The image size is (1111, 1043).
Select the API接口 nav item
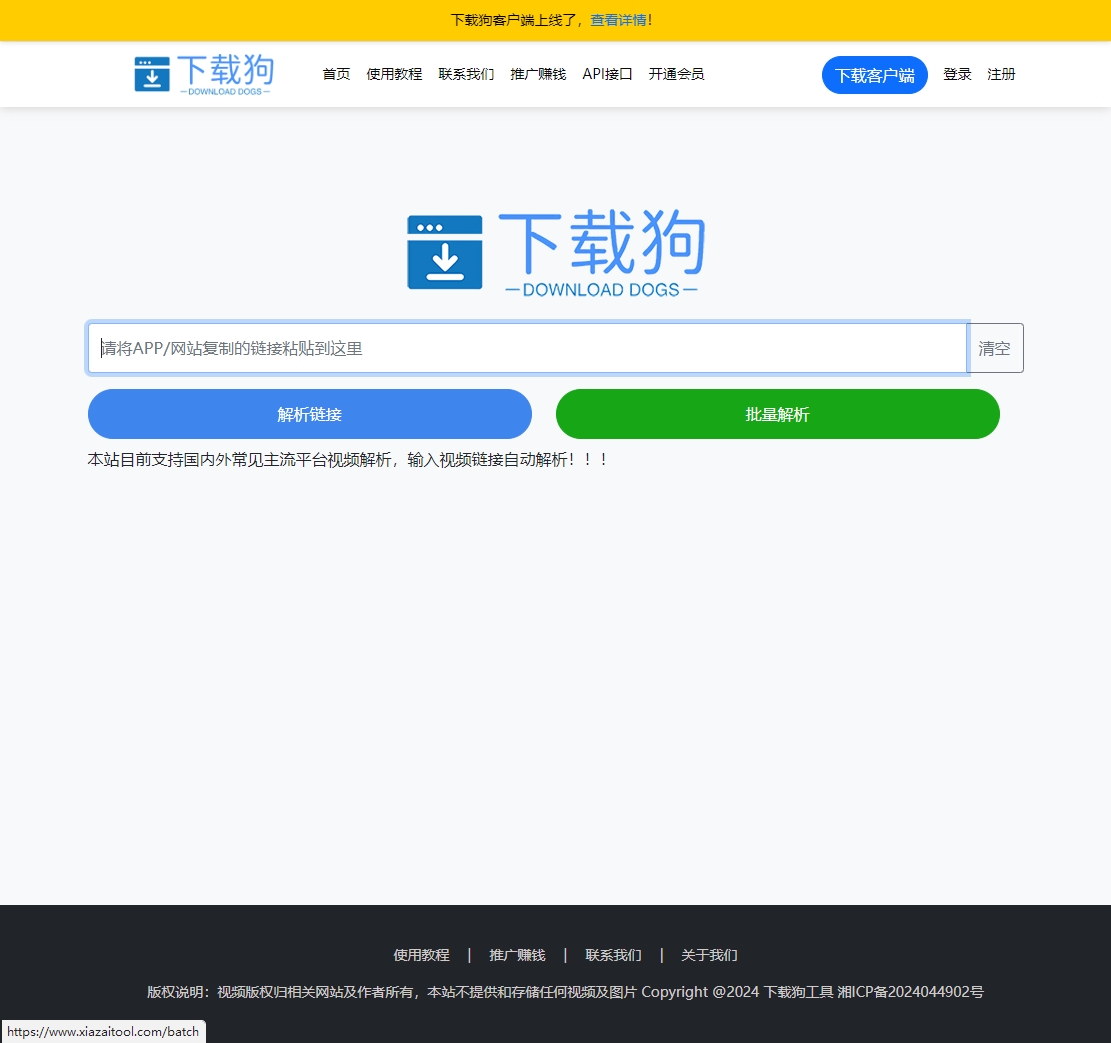click(607, 74)
